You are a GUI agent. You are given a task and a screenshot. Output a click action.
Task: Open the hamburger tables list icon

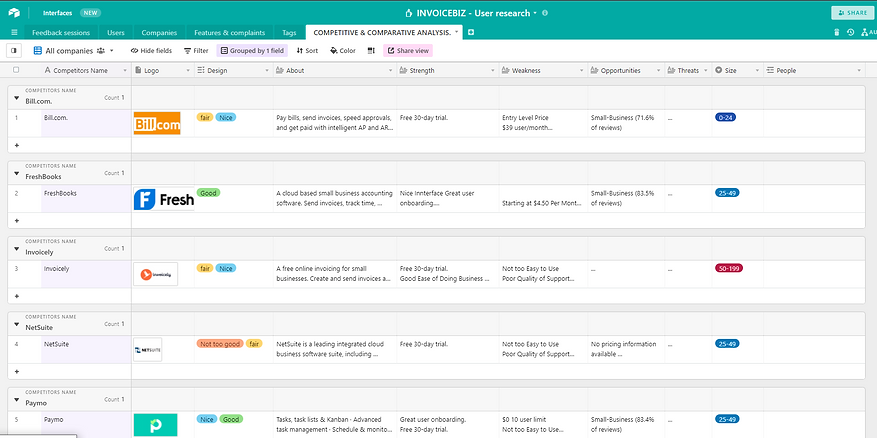pos(14,32)
